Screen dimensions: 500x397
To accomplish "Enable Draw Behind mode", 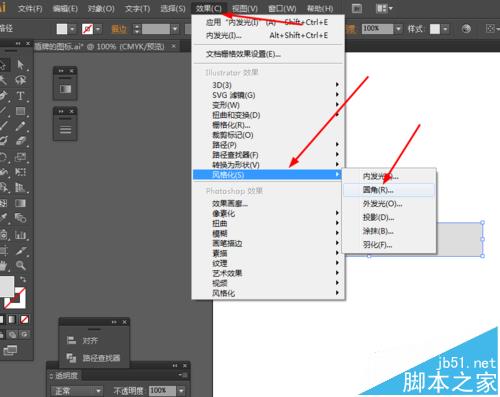I will [x=12, y=334].
